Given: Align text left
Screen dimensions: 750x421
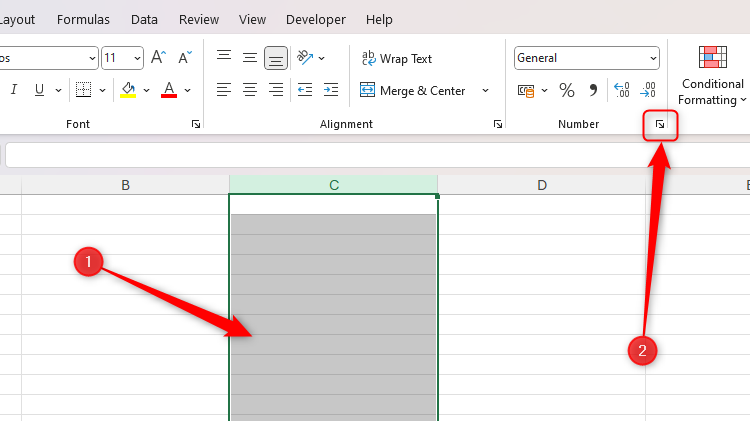Looking at the screenshot, I should [x=224, y=89].
